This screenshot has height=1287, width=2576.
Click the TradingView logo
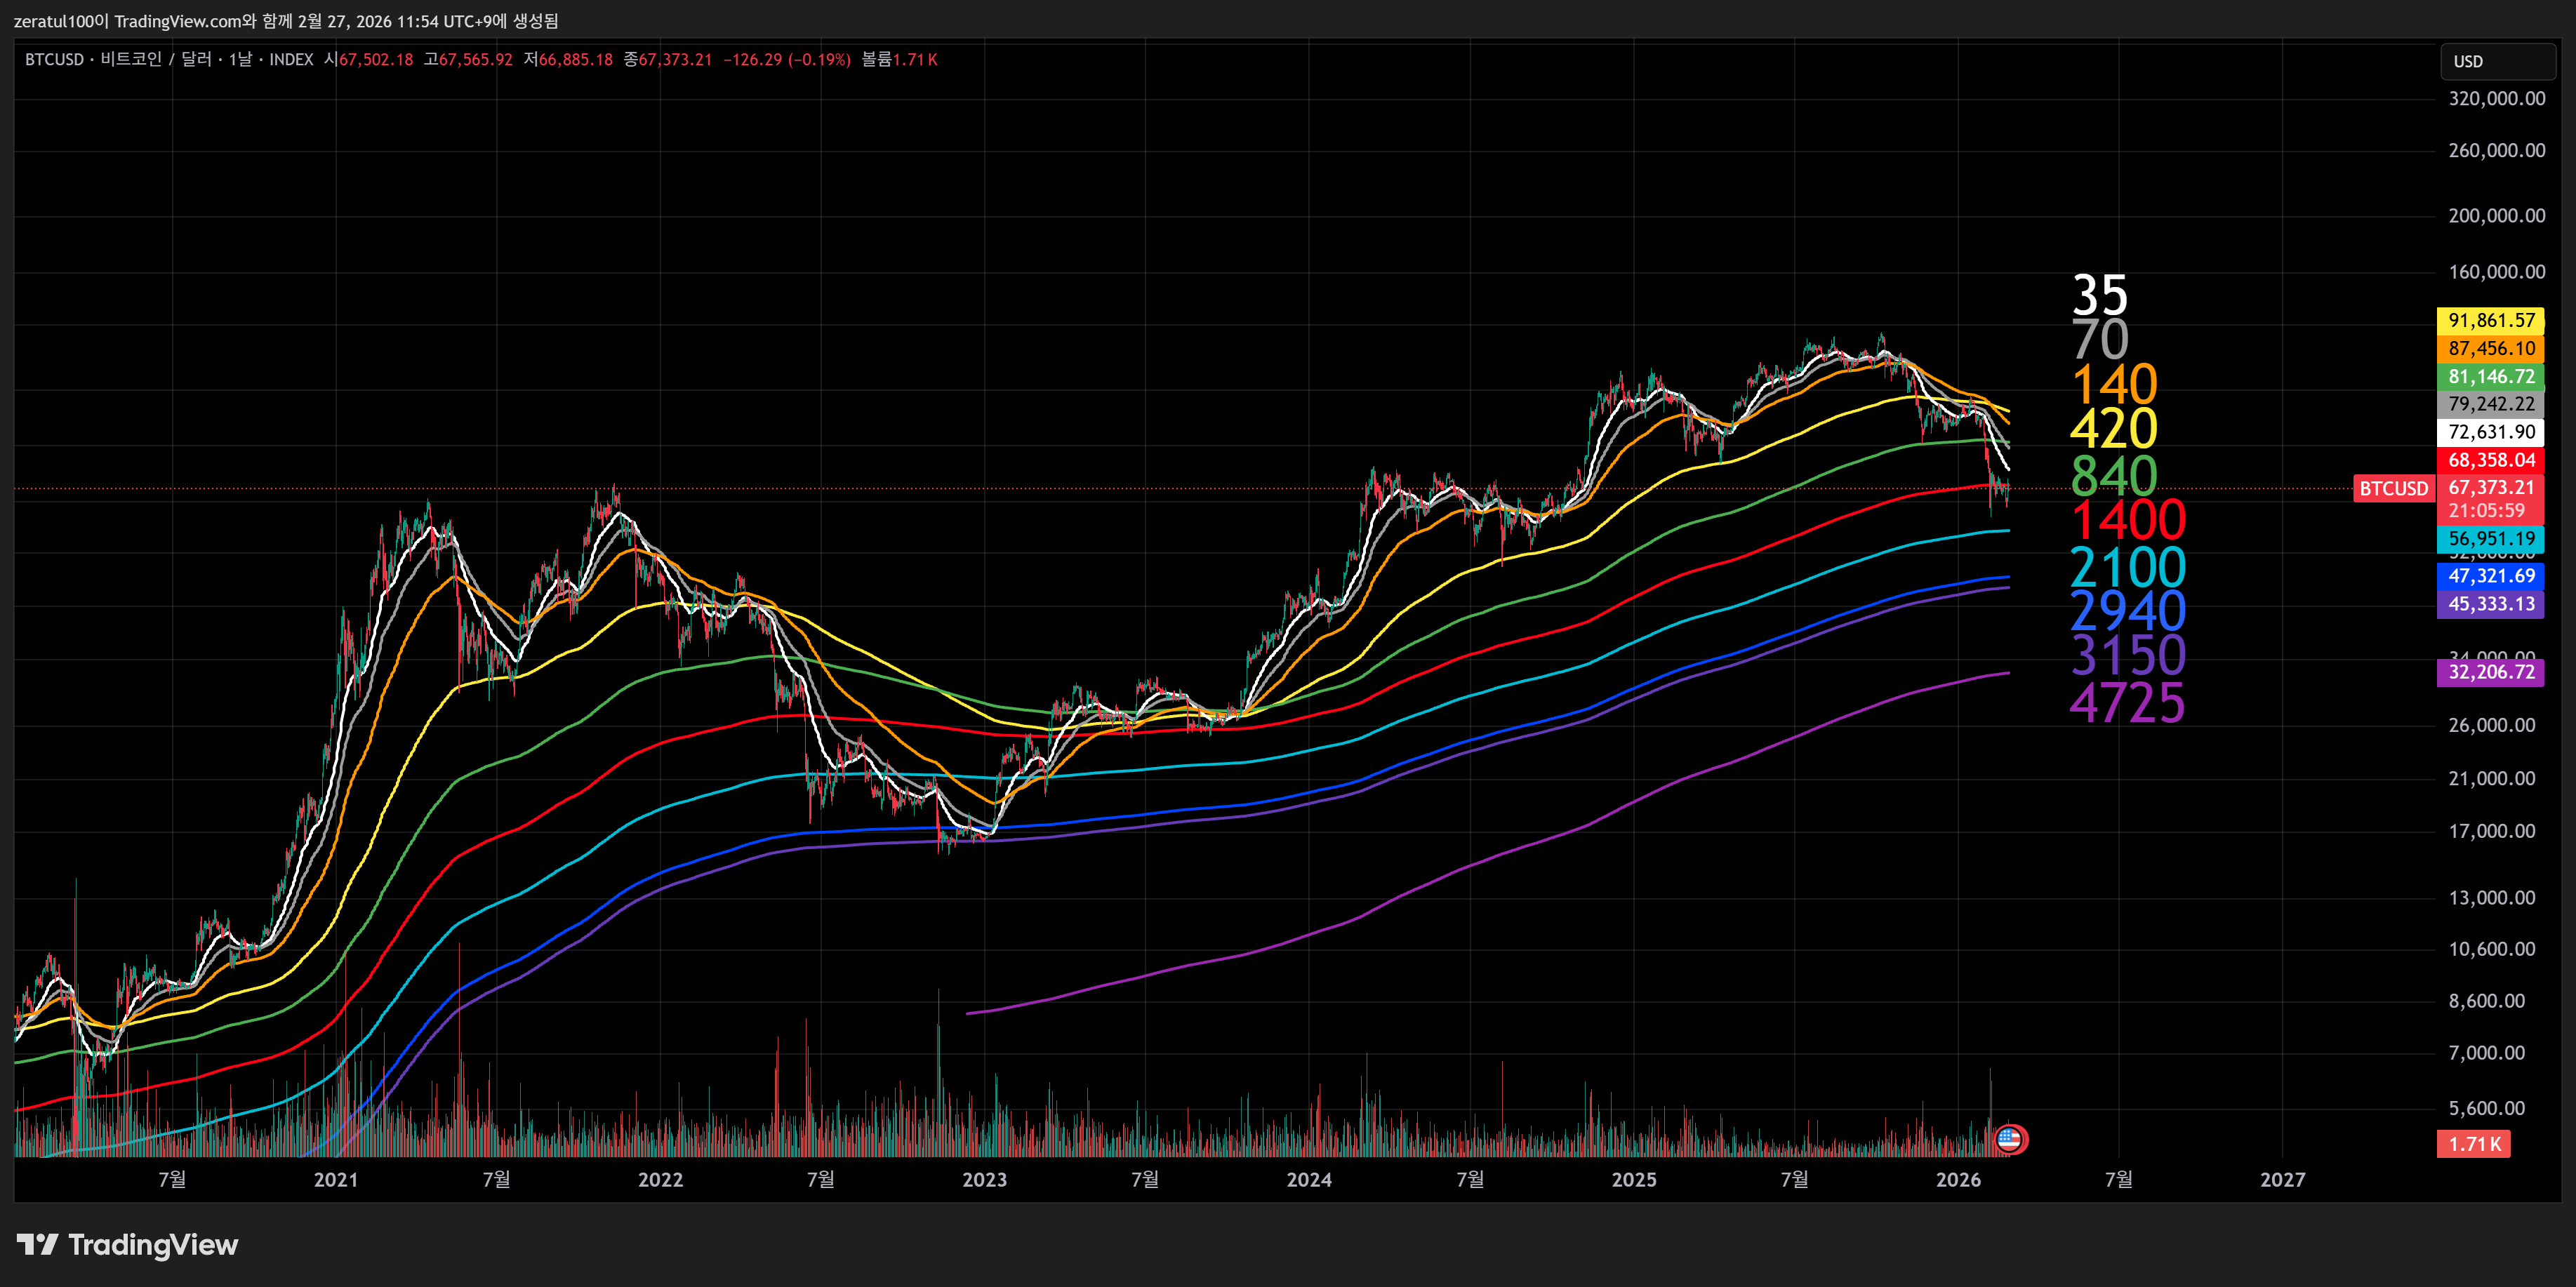click(x=127, y=1245)
